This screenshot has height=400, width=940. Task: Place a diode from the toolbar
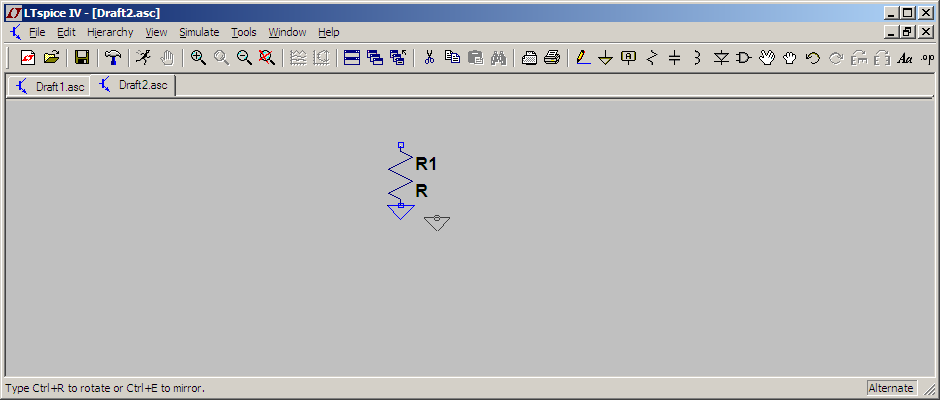tap(721, 58)
